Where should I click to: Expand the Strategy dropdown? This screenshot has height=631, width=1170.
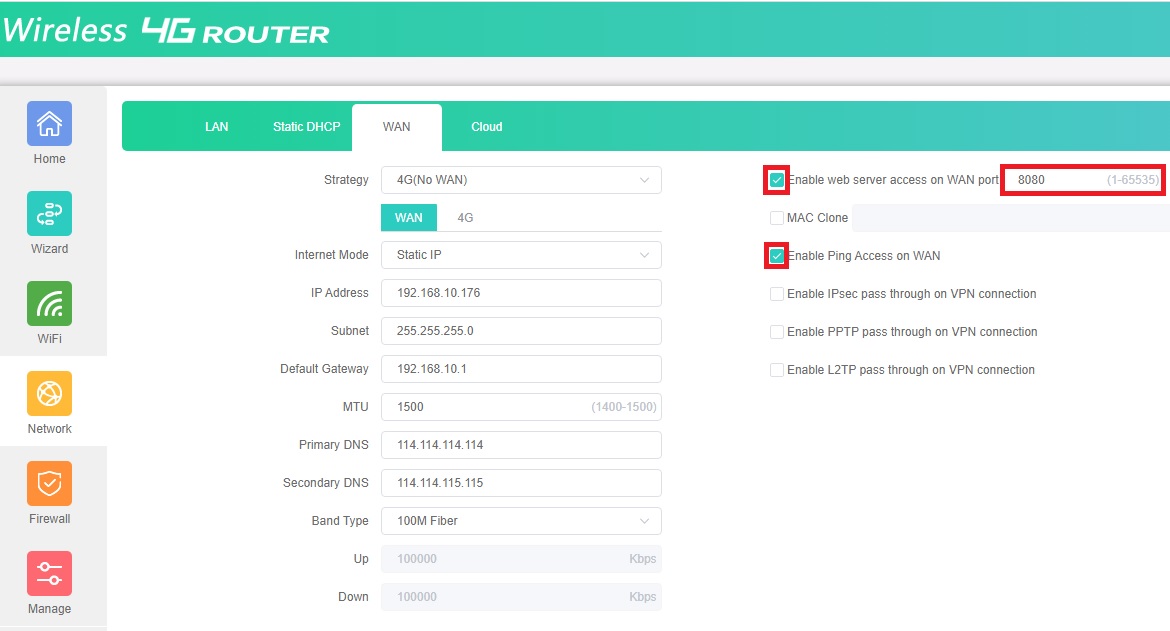point(521,180)
